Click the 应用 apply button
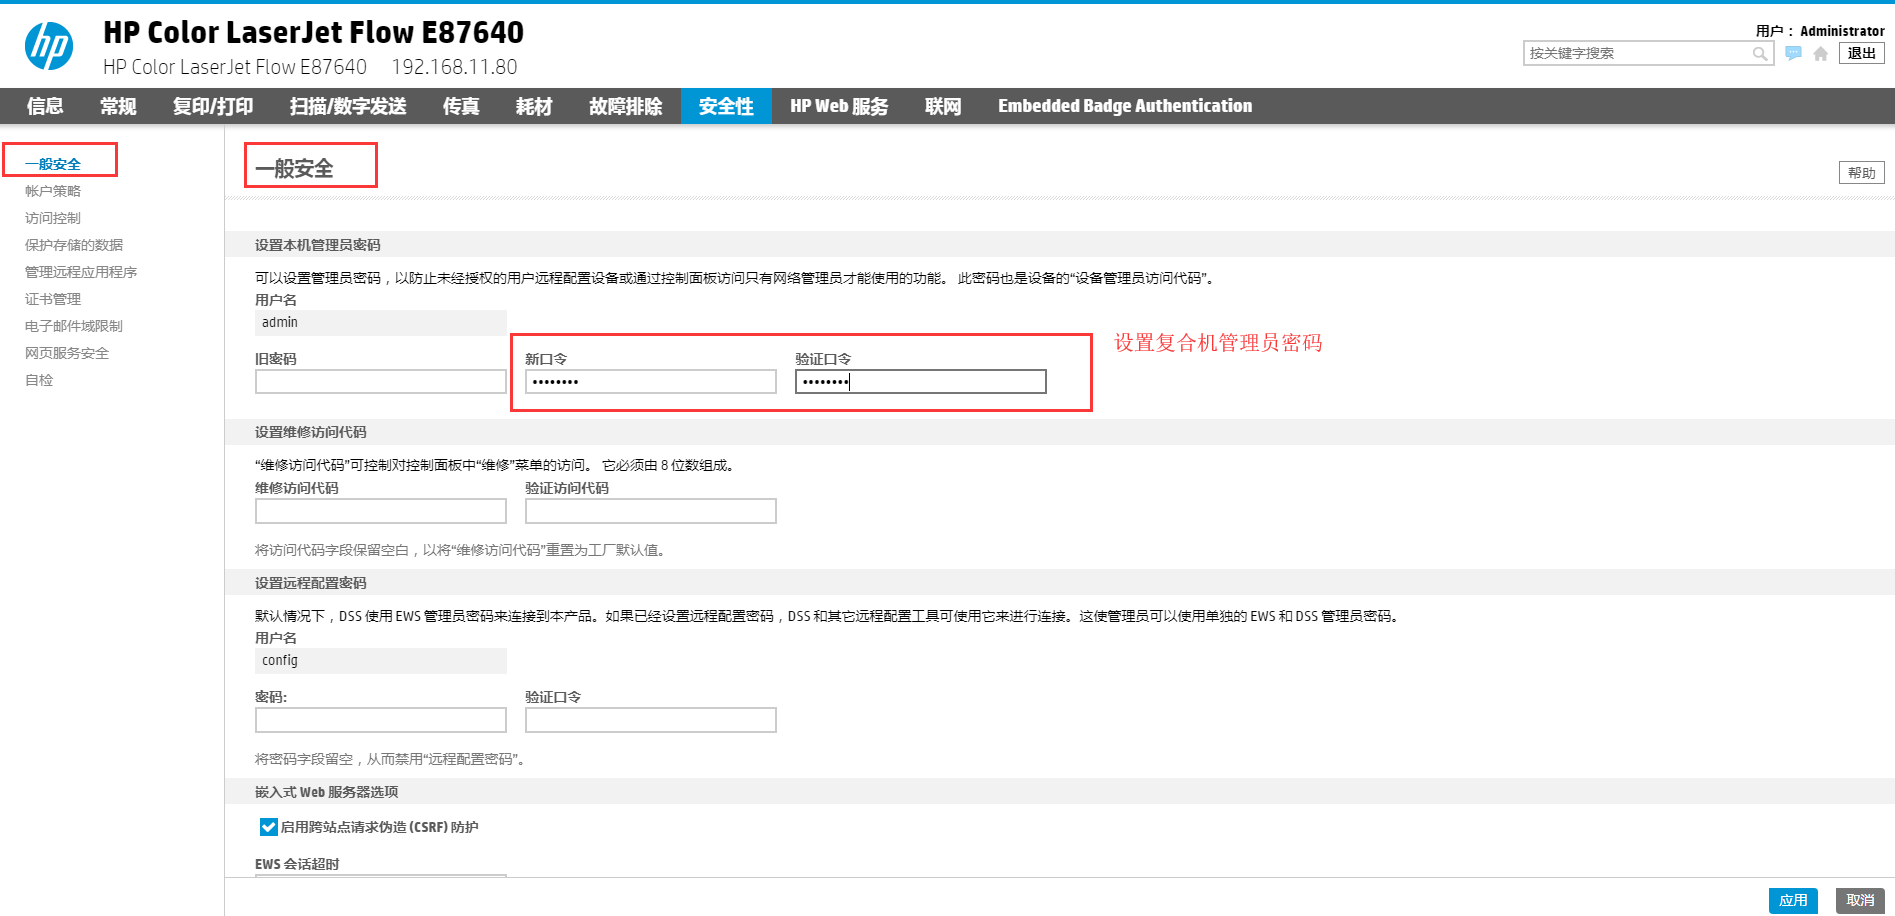Screen dimensions: 1895x916 coord(1793,900)
